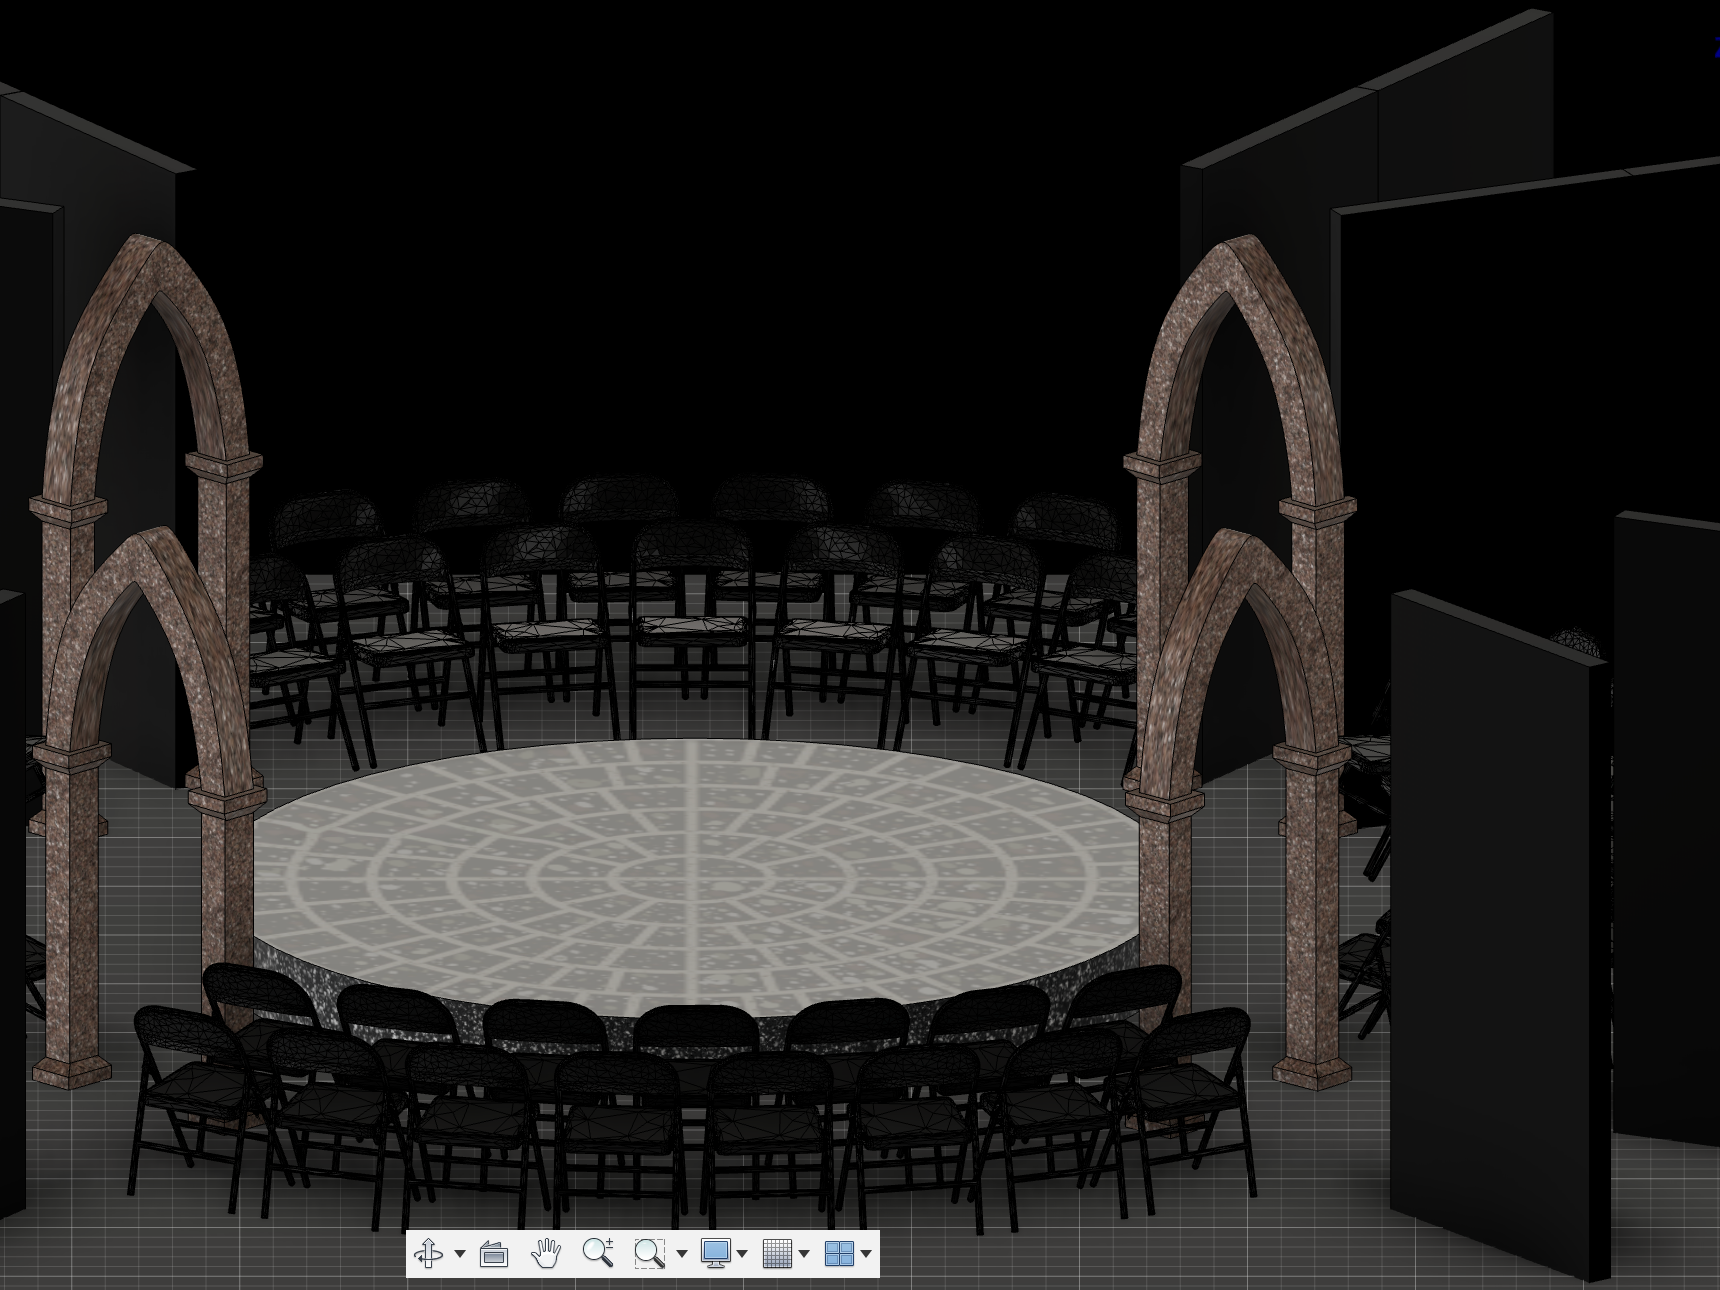Open the Grid and Snaps dropdown arrow

click(804, 1254)
